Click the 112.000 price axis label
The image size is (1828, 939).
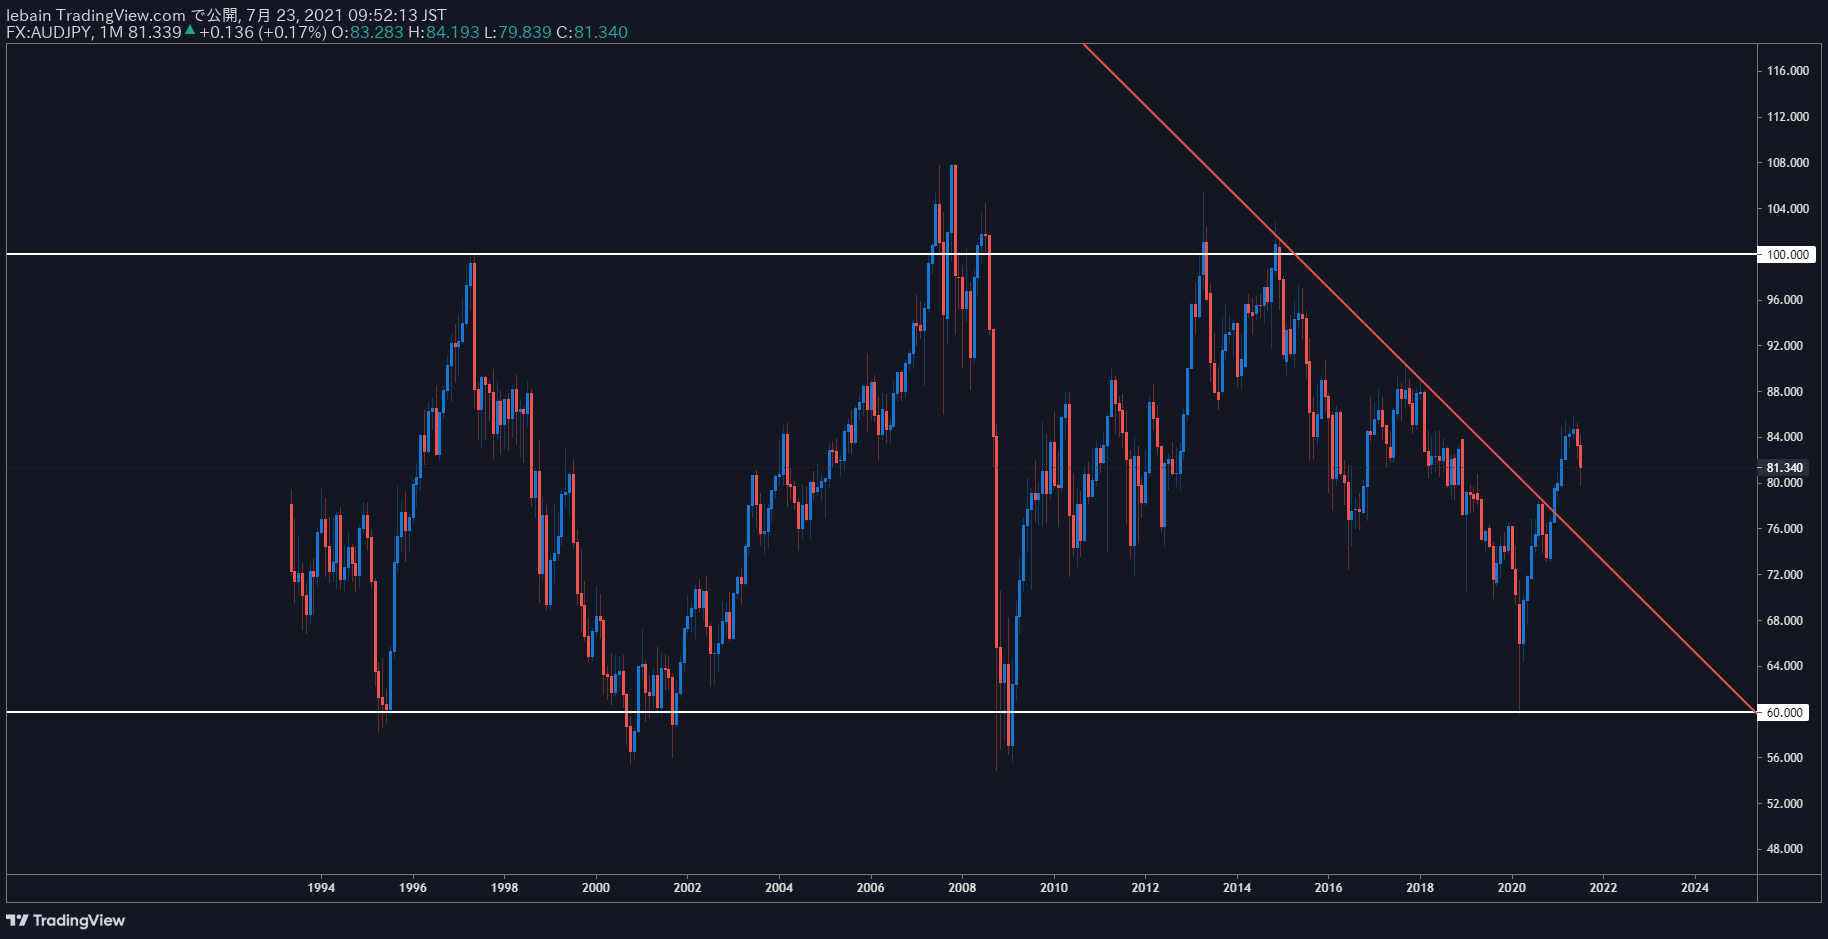pyautogui.click(x=1787, y=117)
